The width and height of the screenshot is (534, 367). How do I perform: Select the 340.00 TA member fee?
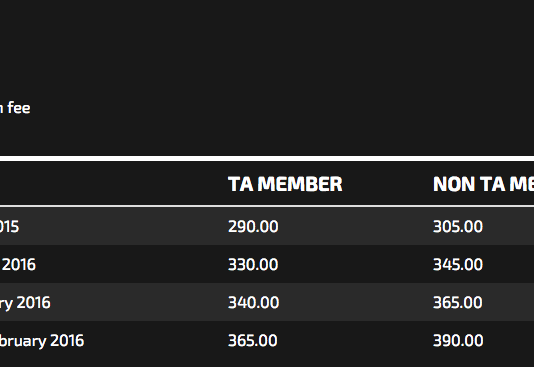(x=253, y=303)
